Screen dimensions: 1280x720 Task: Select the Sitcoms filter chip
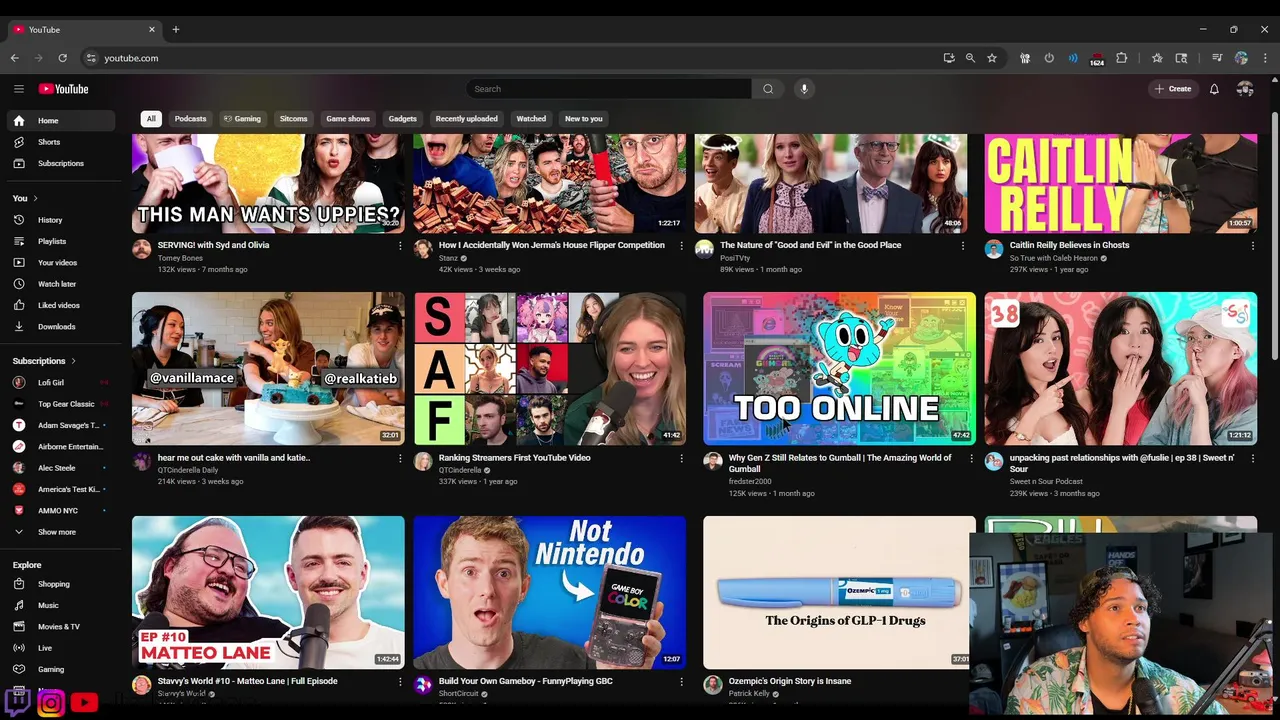[293, 119]
